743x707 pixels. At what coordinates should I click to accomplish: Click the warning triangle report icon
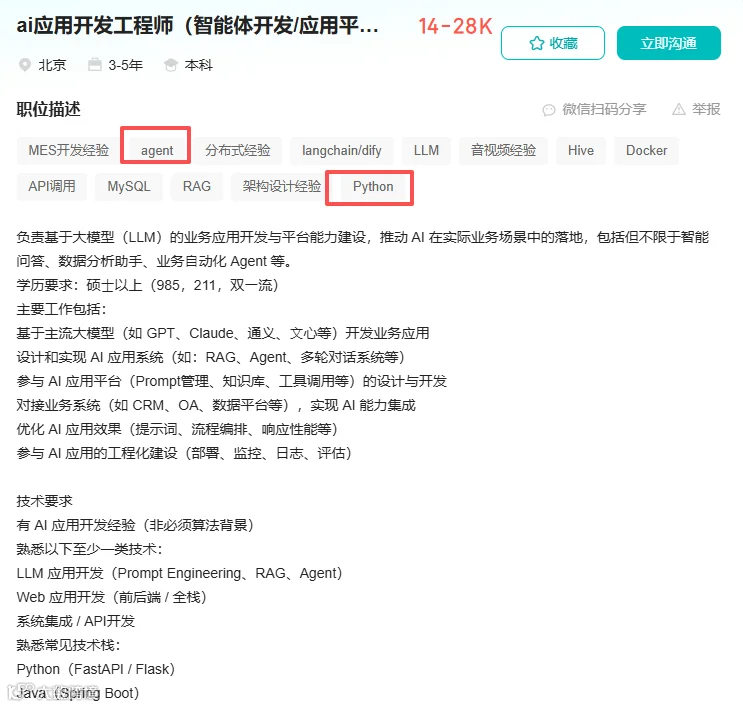point(679,109)
